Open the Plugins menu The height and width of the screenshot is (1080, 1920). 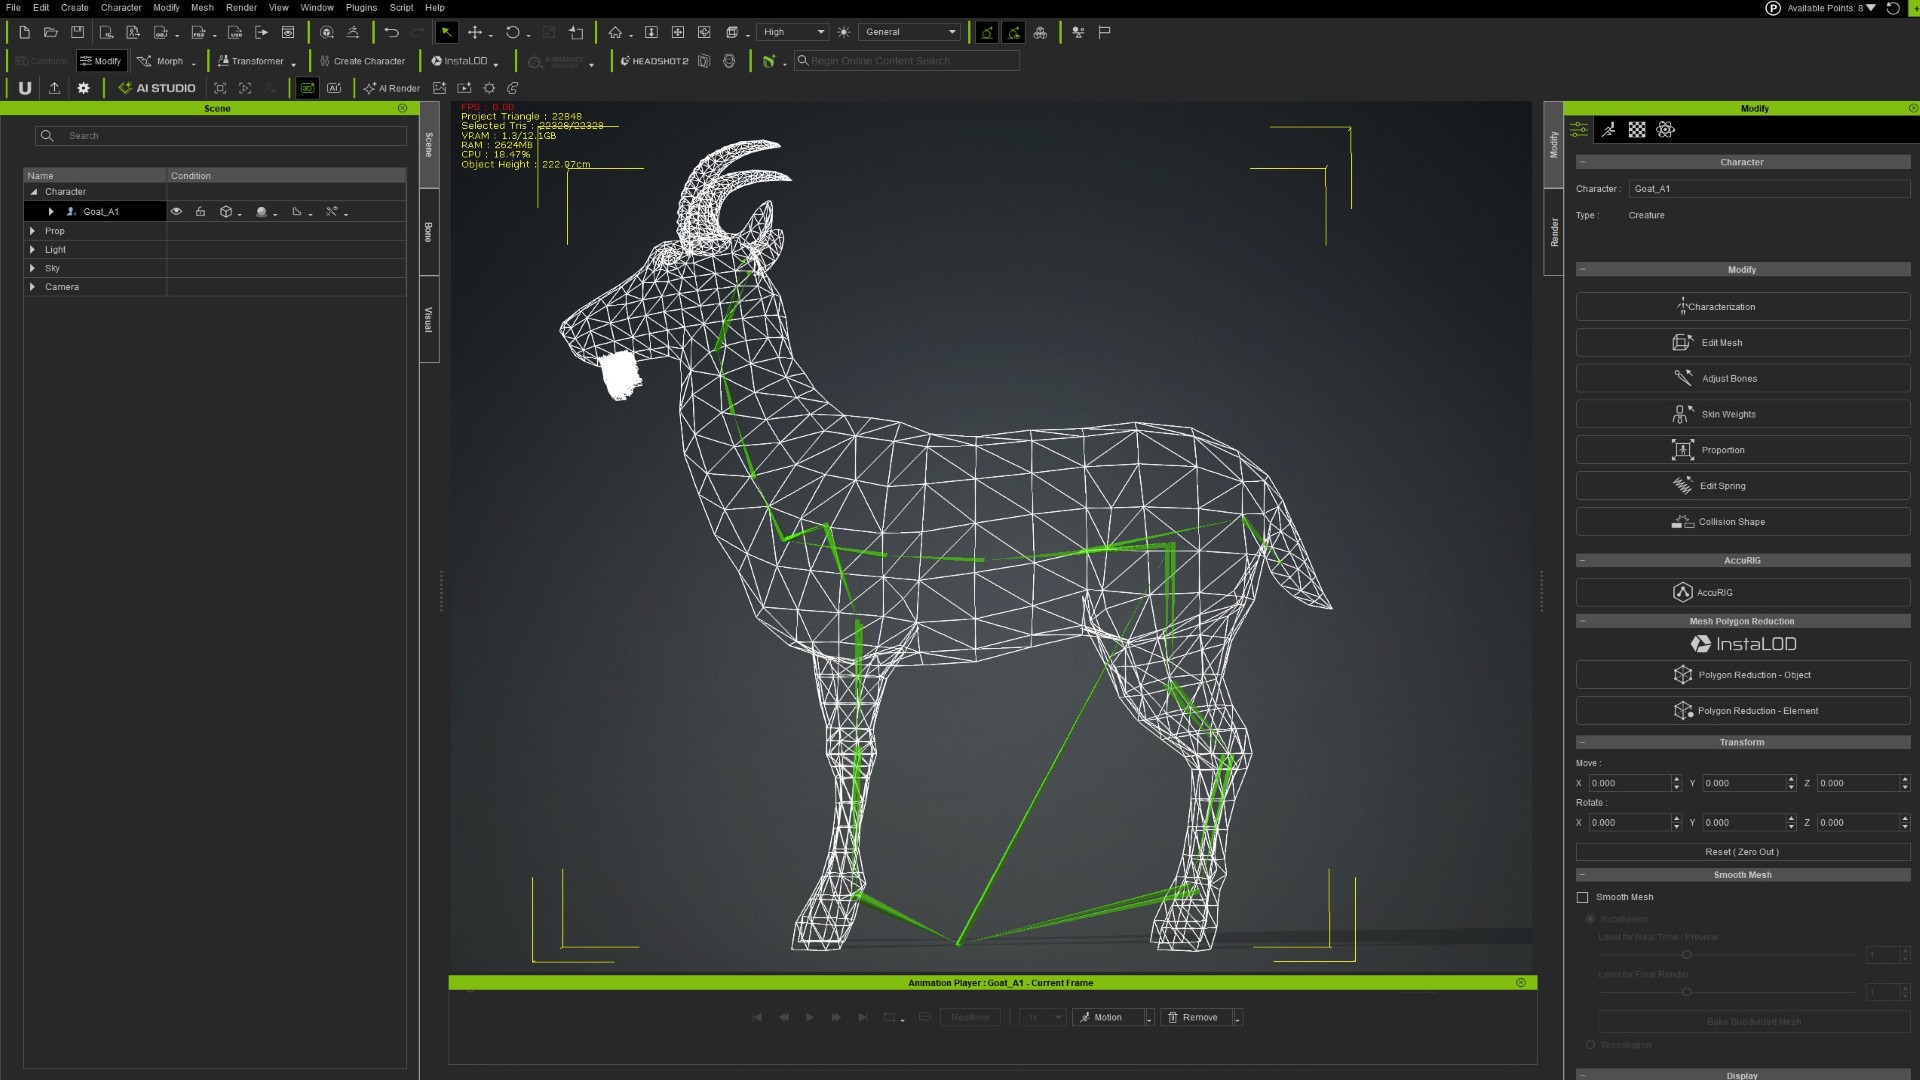361,8
